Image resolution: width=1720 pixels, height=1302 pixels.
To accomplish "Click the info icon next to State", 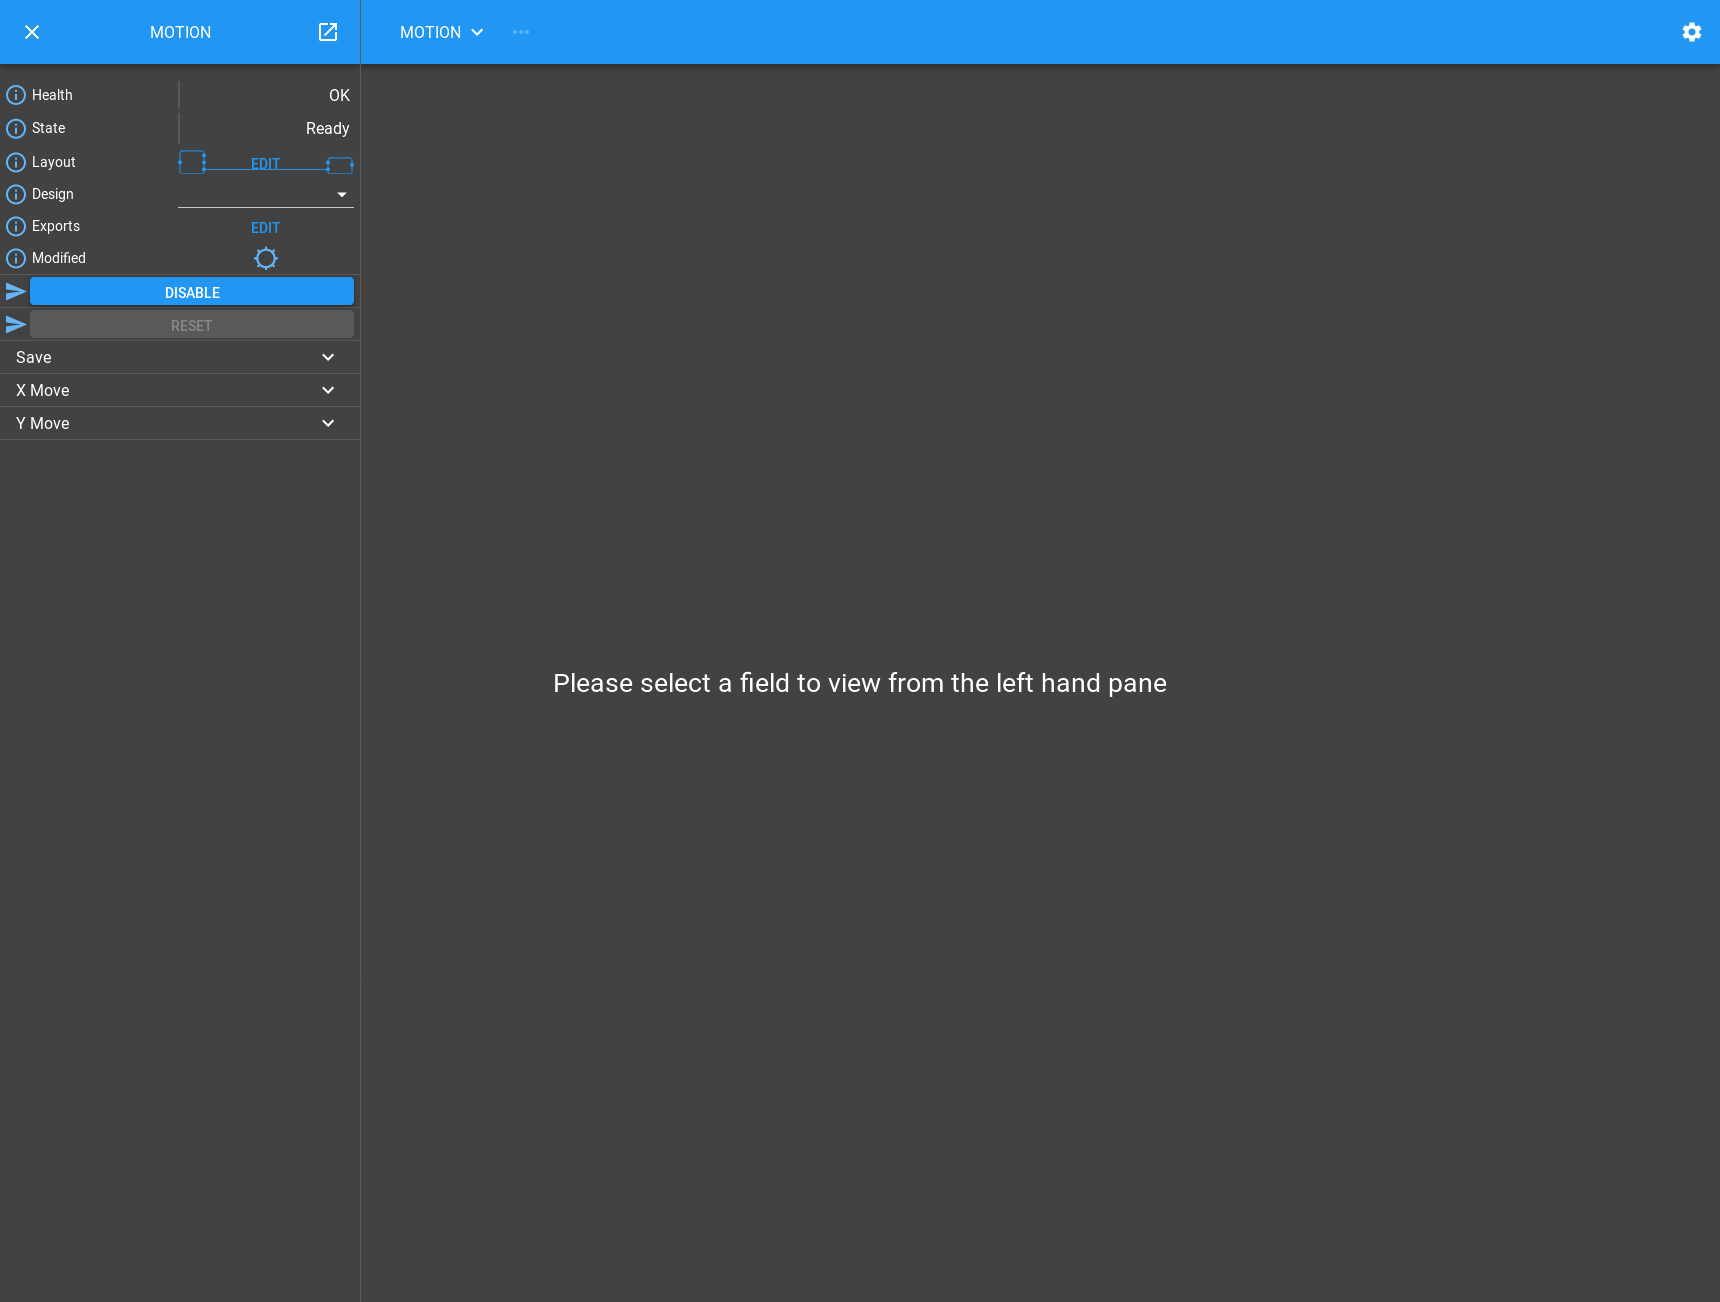I will pos(16,129).
